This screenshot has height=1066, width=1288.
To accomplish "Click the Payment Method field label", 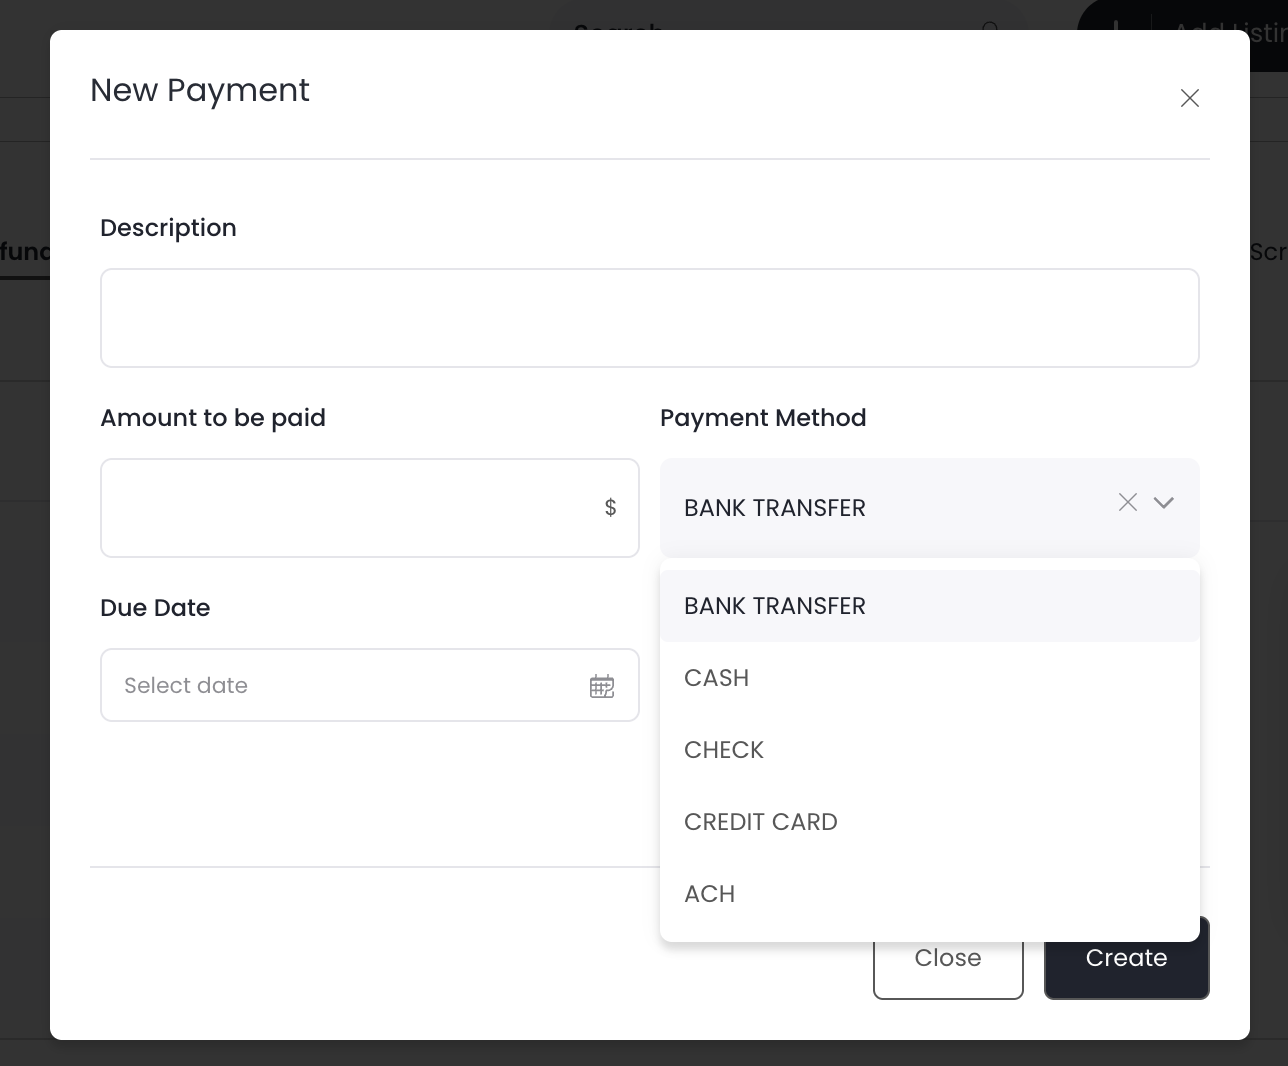I will tap(763, 418).
